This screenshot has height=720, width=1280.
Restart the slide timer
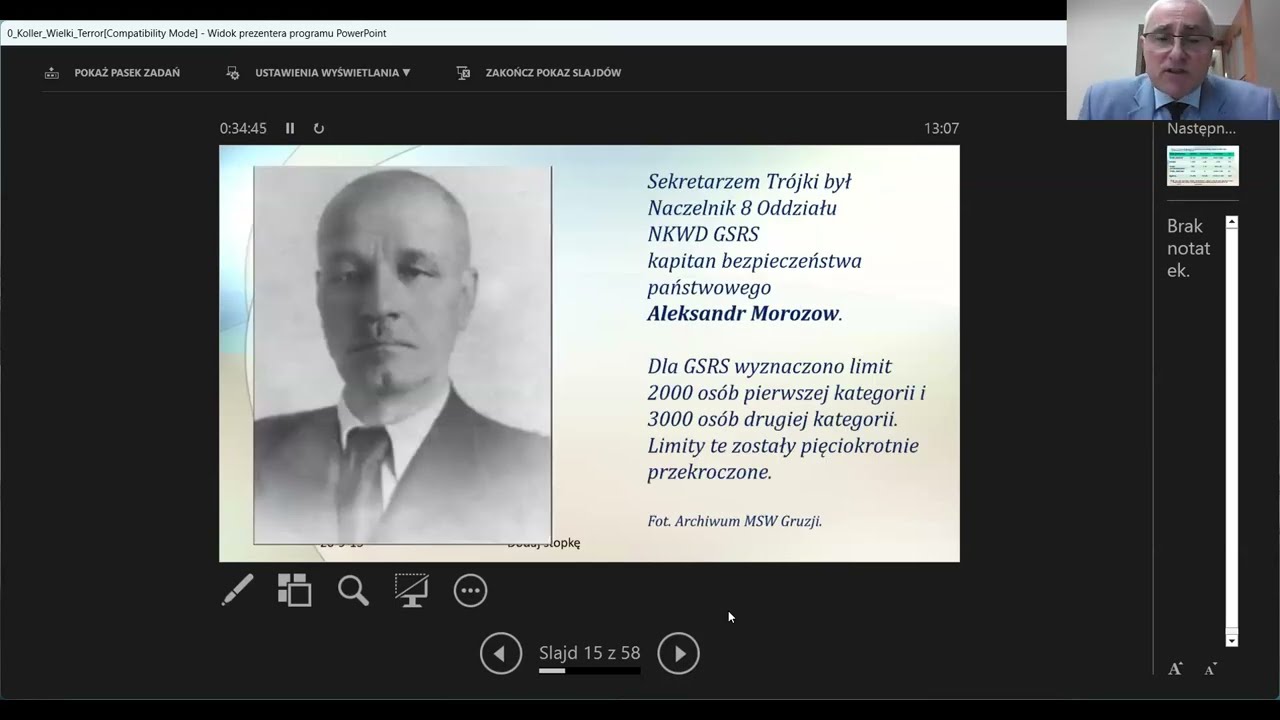coord(319,128)
